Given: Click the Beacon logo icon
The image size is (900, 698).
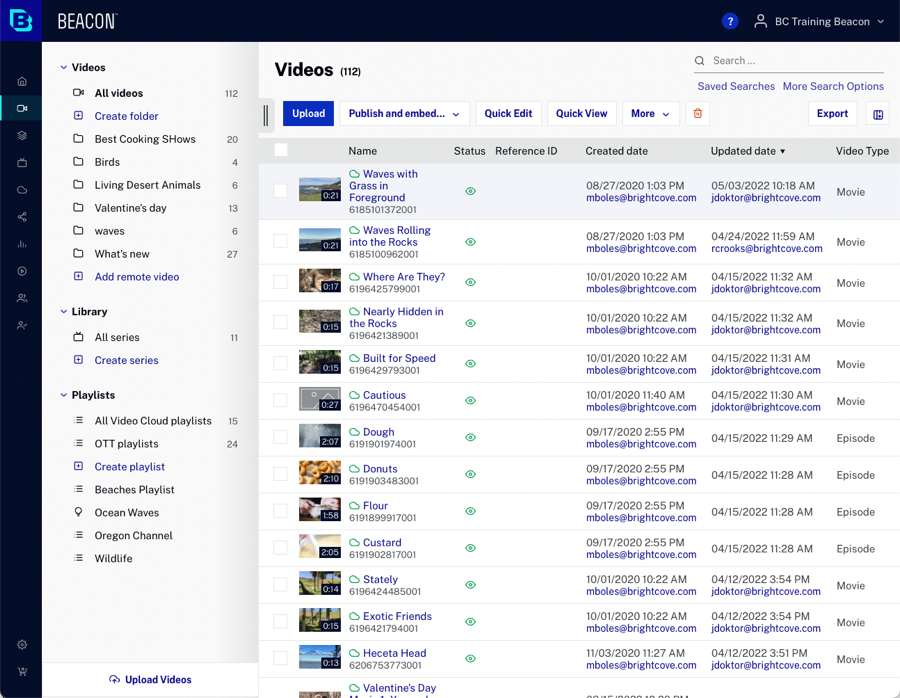Looking at the screenshot, I should pos(21,21).
